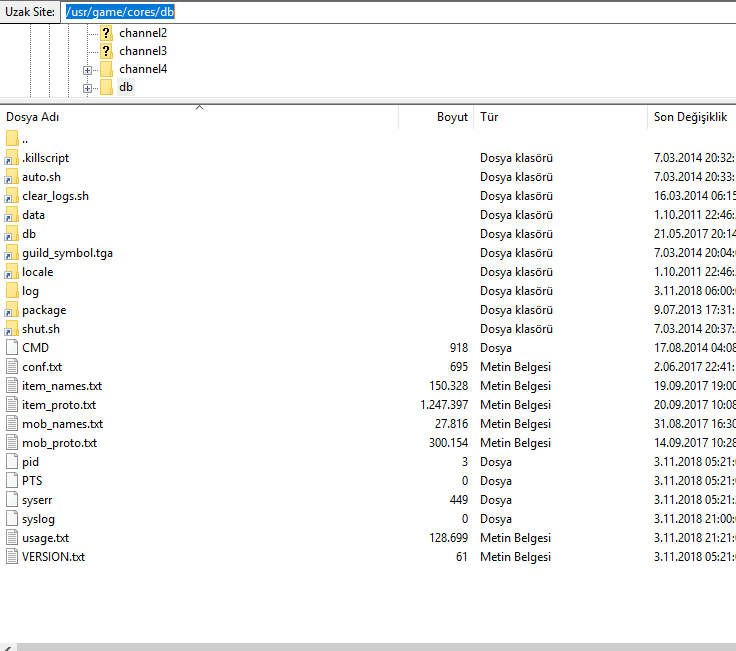Click the Uzak Site path input field
The height and width of the screenshot is (651, 736).
398,12
